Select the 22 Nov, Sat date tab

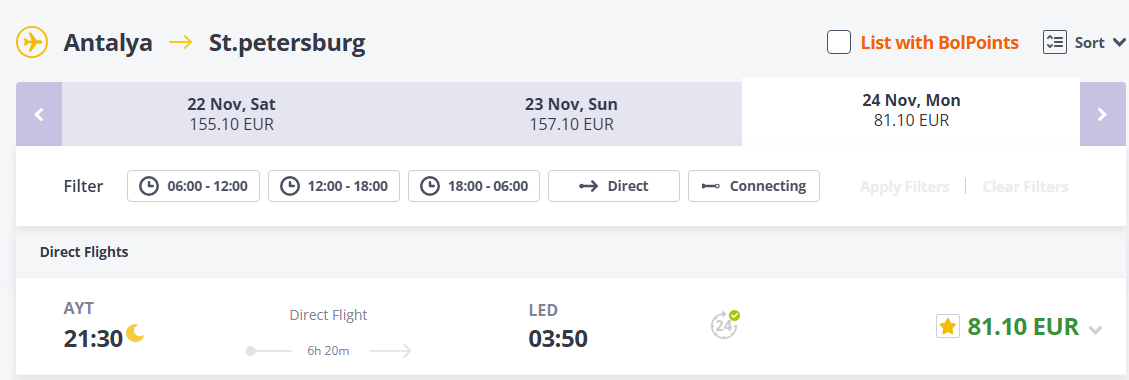[x=232, y=114]
